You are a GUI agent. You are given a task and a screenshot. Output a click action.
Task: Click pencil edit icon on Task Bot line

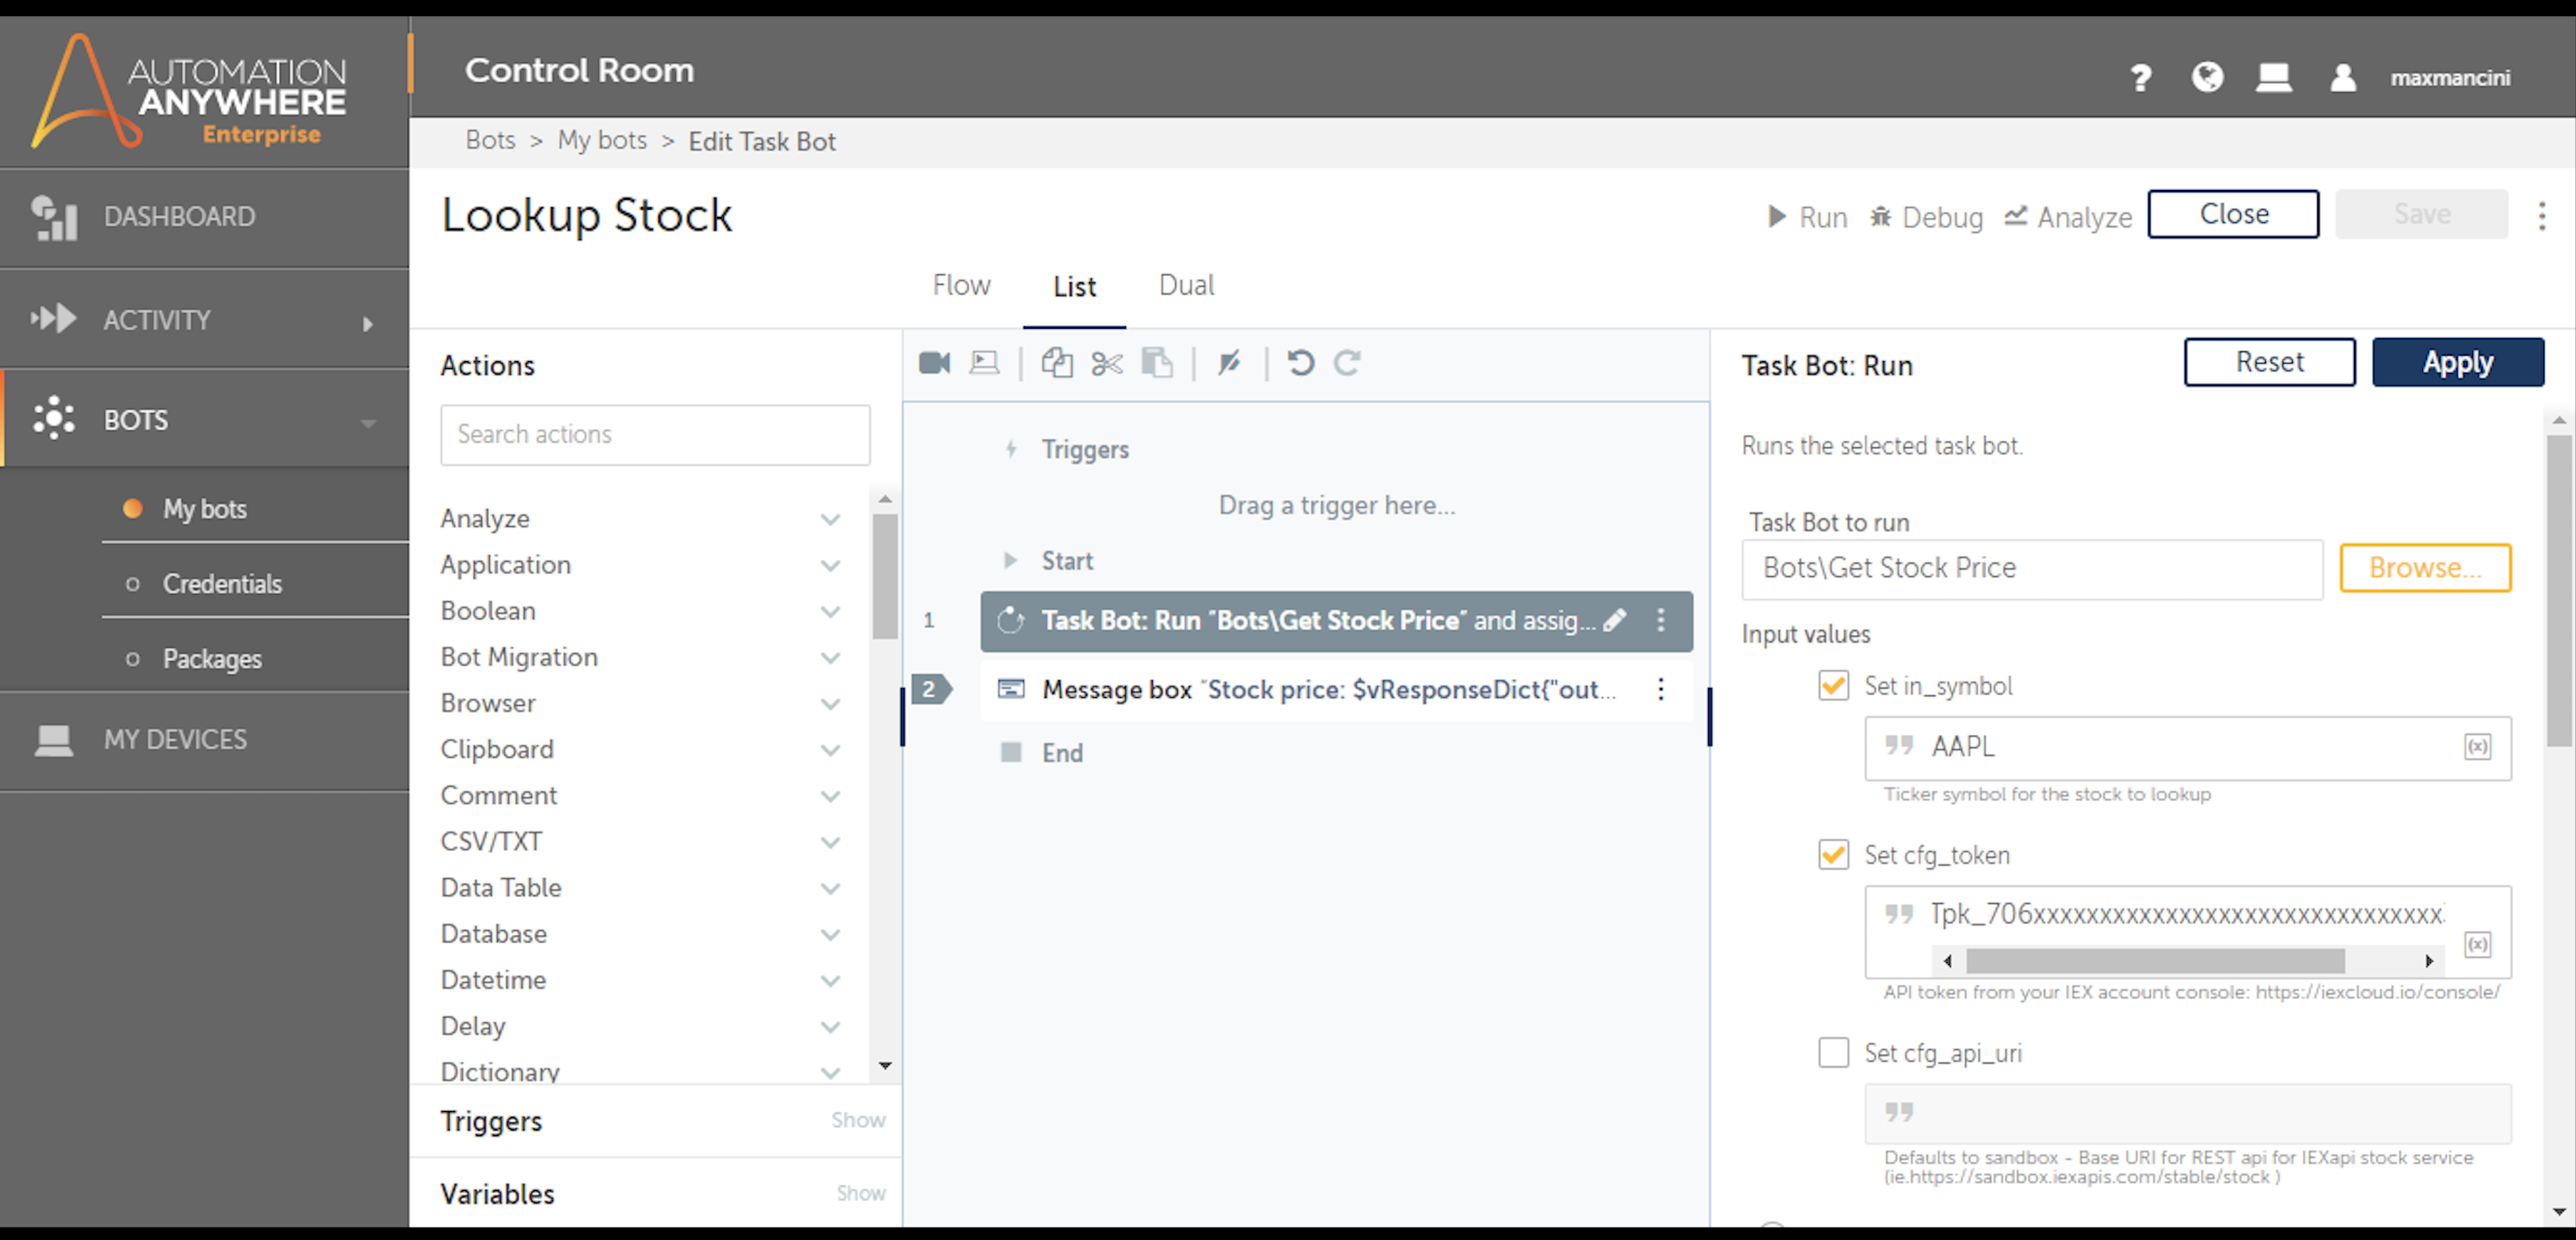click(x=1614, y=621)
